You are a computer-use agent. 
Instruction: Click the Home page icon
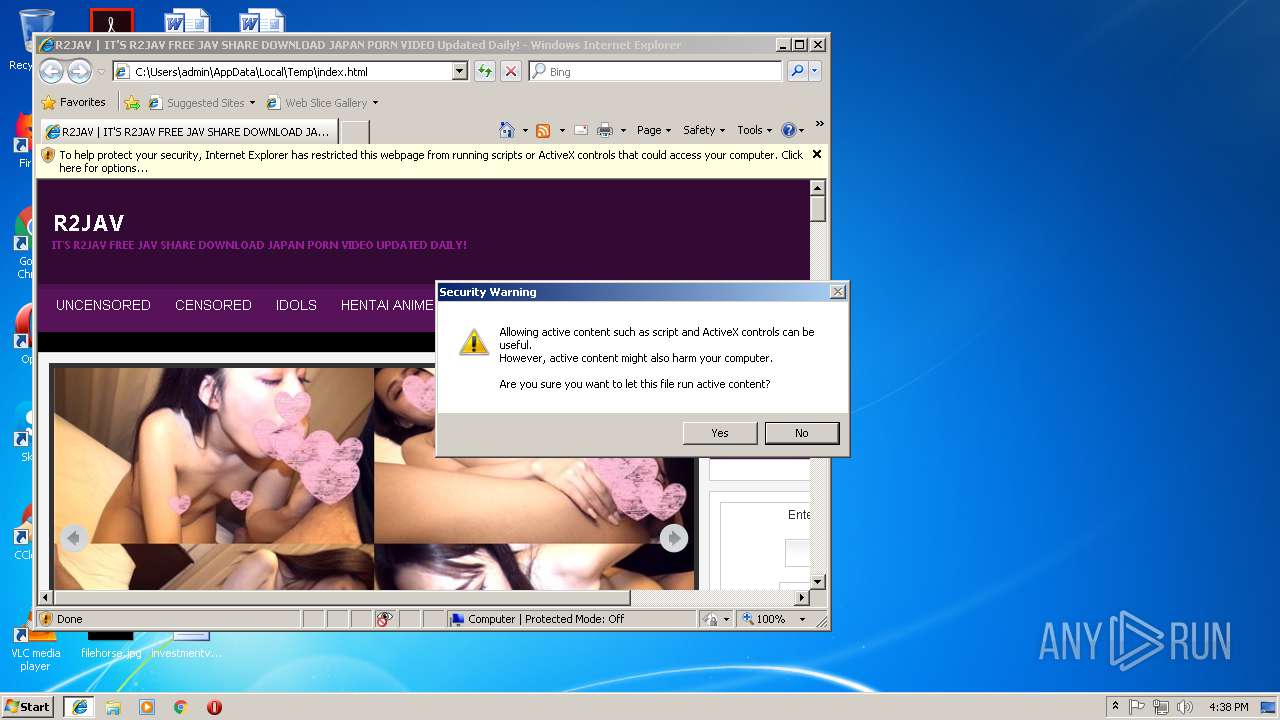(506, 130)
